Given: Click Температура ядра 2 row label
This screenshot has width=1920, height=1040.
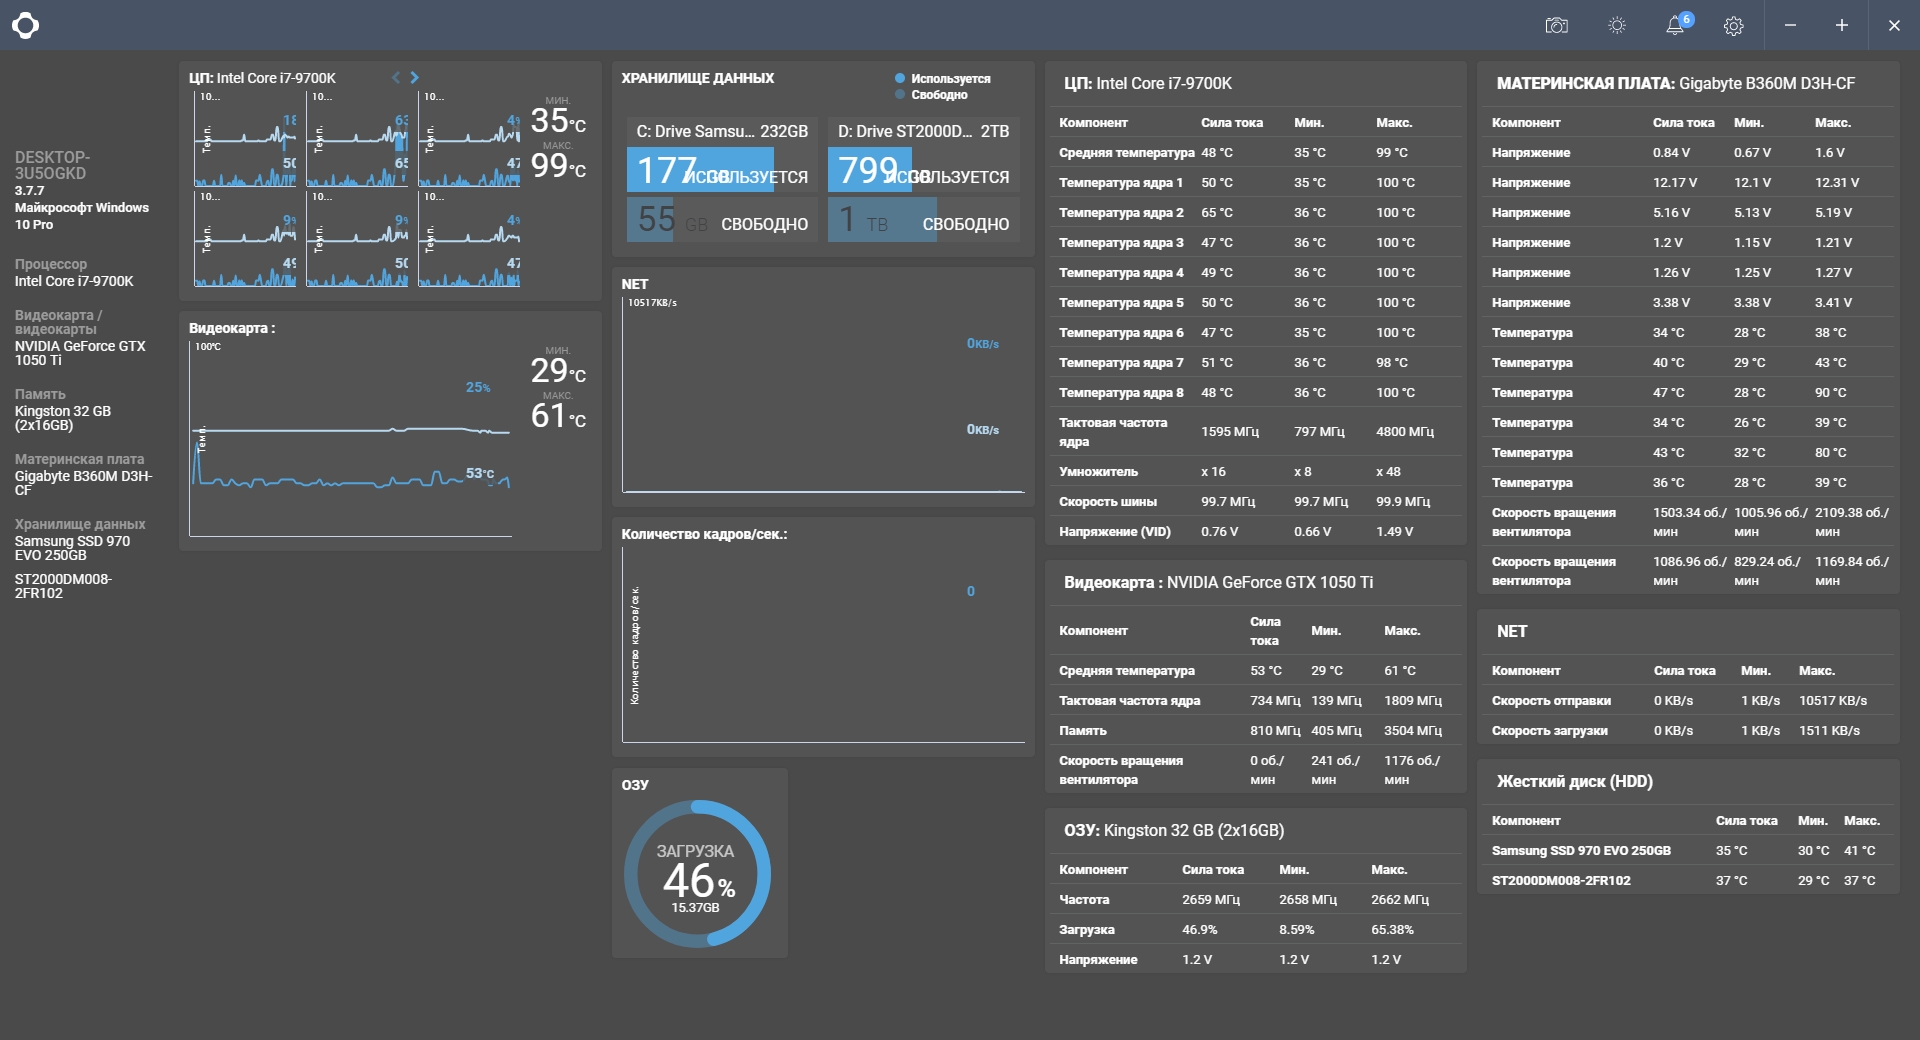Looking at the screenshot, I should click(x=1121, y=213).
